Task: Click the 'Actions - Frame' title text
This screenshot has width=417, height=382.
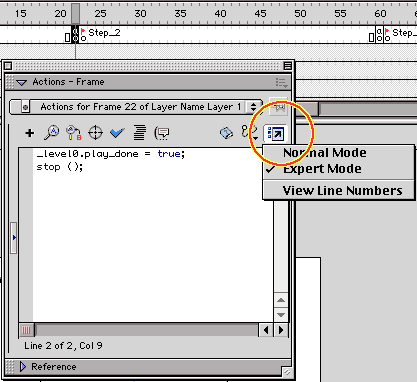Action: [x=68, y=82]
